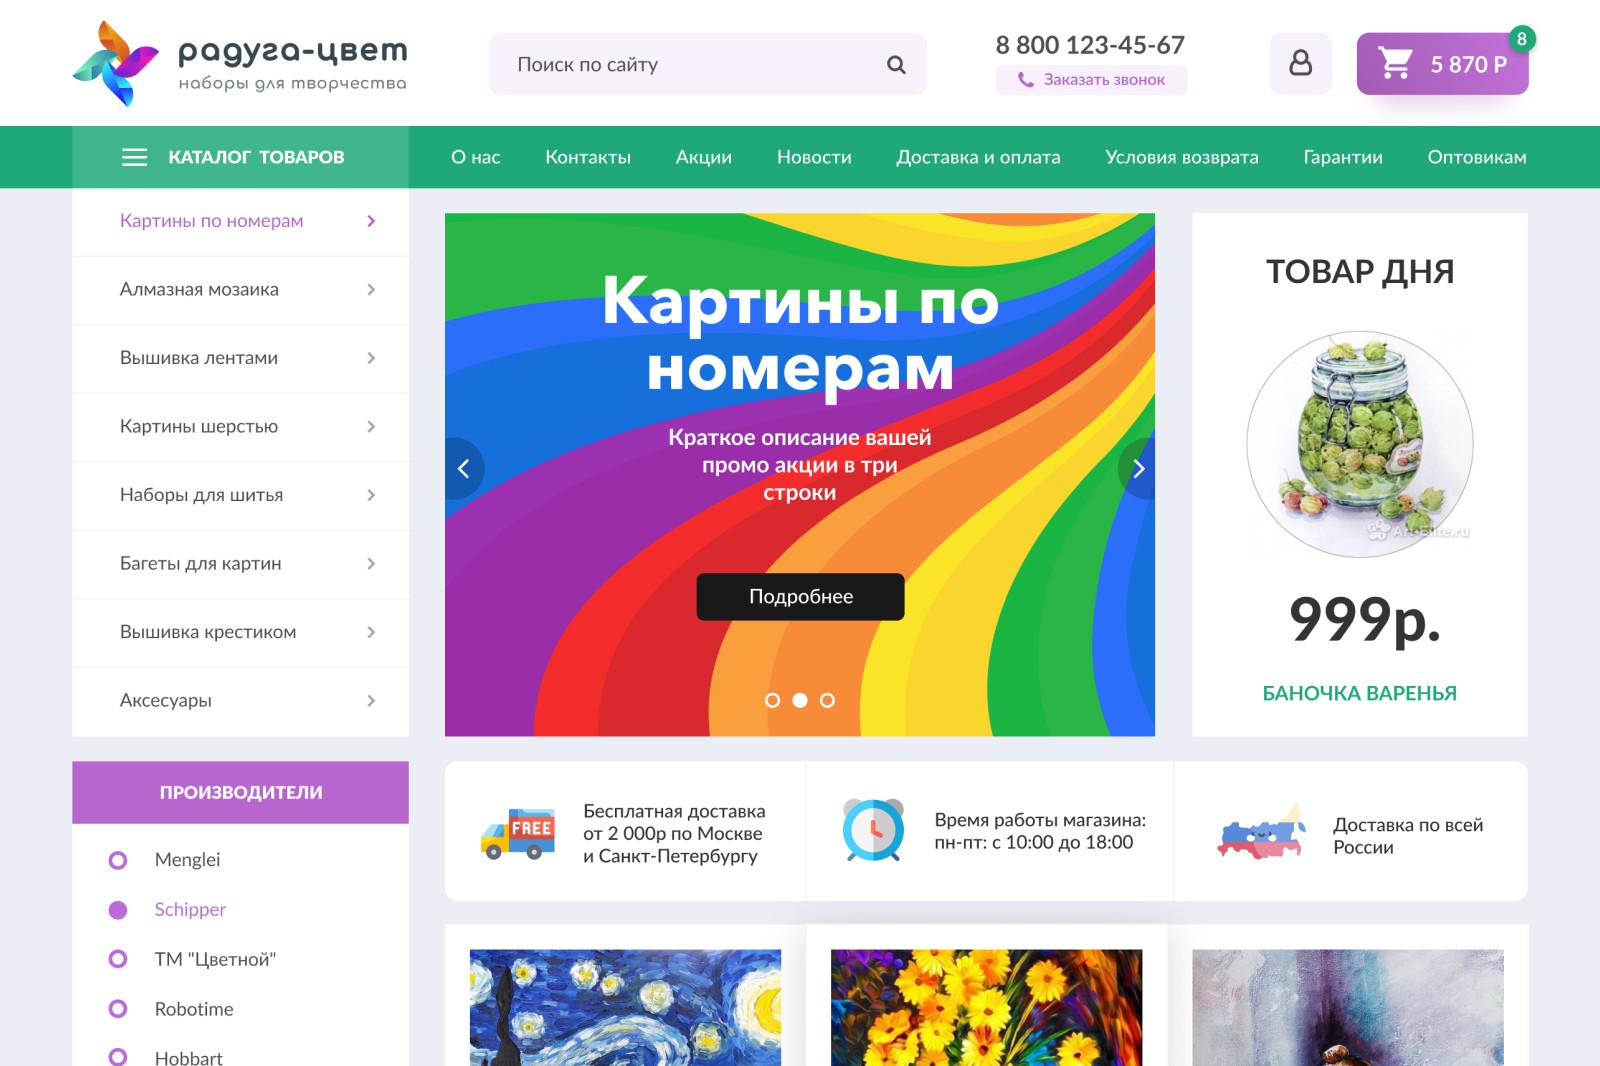The width and height of the screenshot is (1600, 1066).
Task: Expand the Картины шерстью category chevron
Action: [x=371, y=427]
